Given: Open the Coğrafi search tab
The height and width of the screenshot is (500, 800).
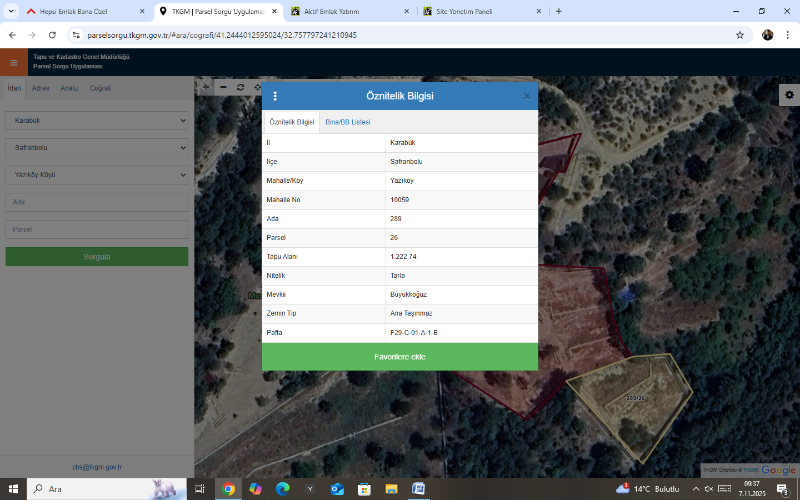Looking at the screenshot, I should 100,88.
